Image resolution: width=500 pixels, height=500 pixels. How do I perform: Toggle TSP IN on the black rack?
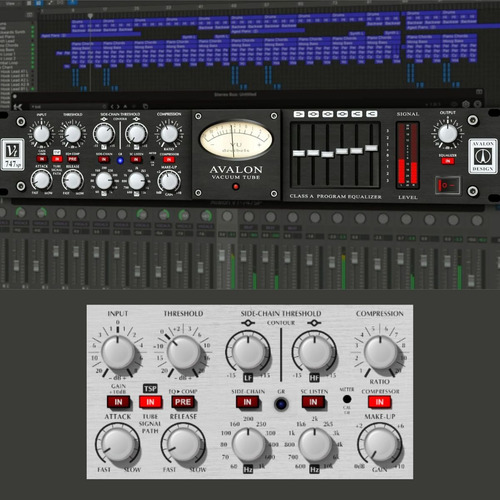click(57, 159)
